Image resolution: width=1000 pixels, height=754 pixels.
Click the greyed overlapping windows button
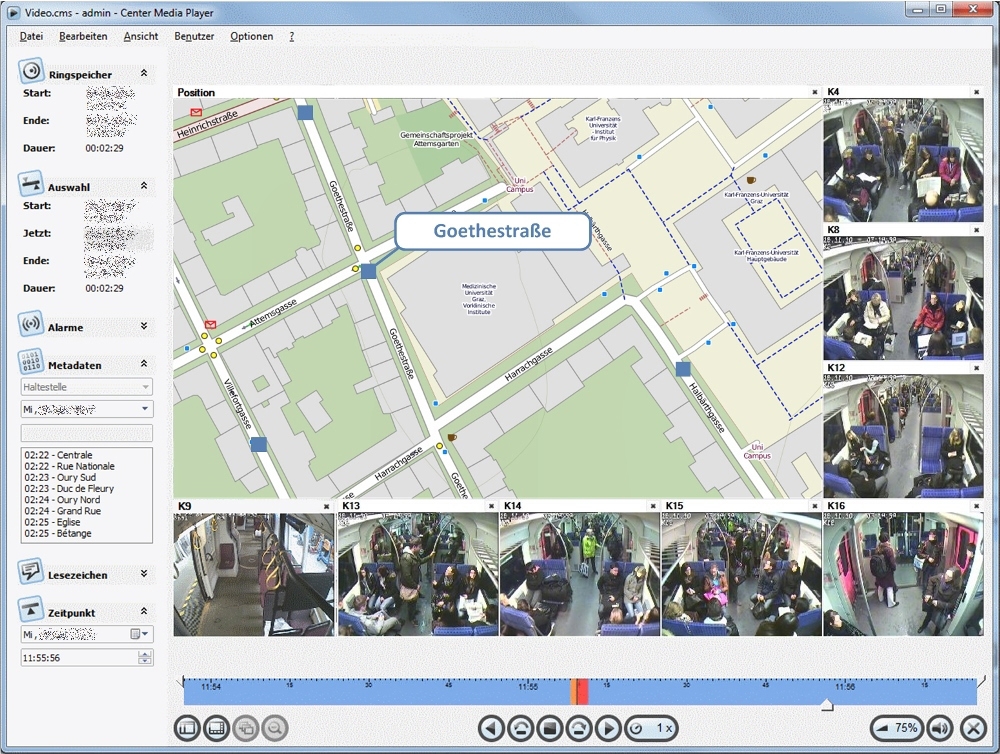[246, 728]
